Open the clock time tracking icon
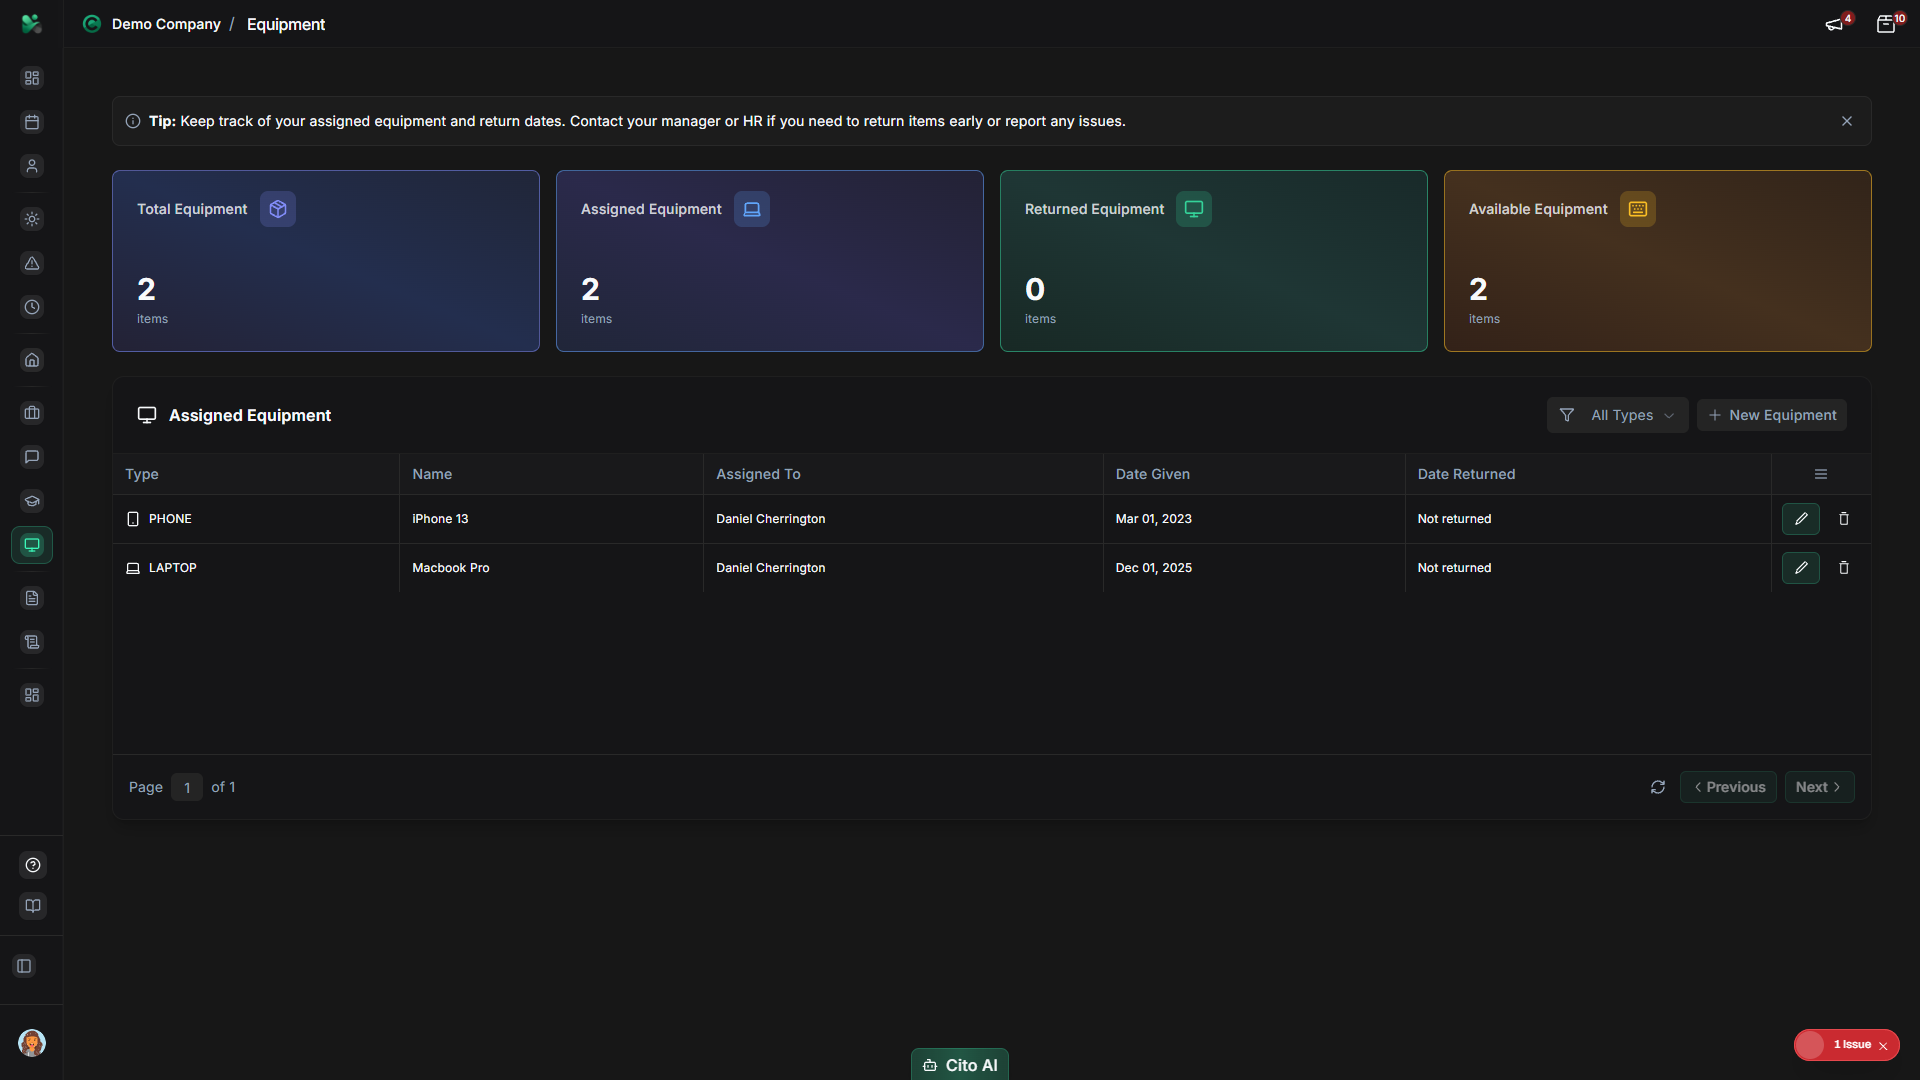 (32, 307)
